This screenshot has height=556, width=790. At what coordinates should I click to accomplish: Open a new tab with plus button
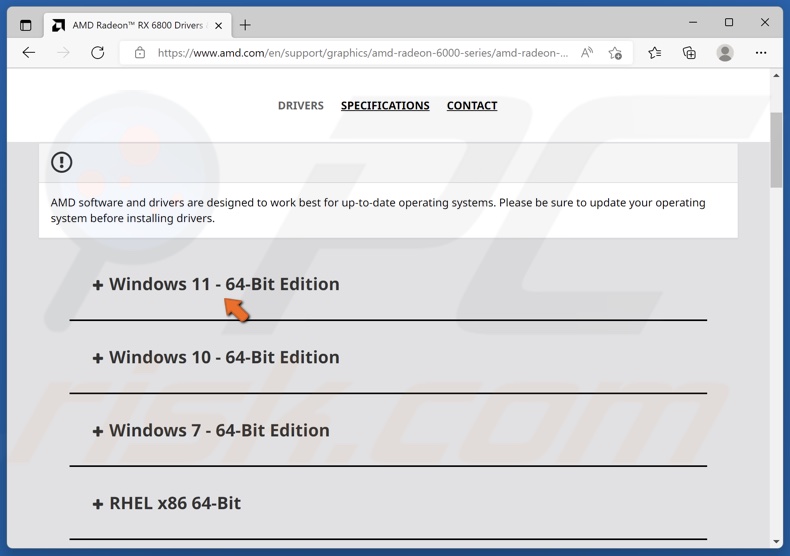pyautogui.click(x=245, y=25)
